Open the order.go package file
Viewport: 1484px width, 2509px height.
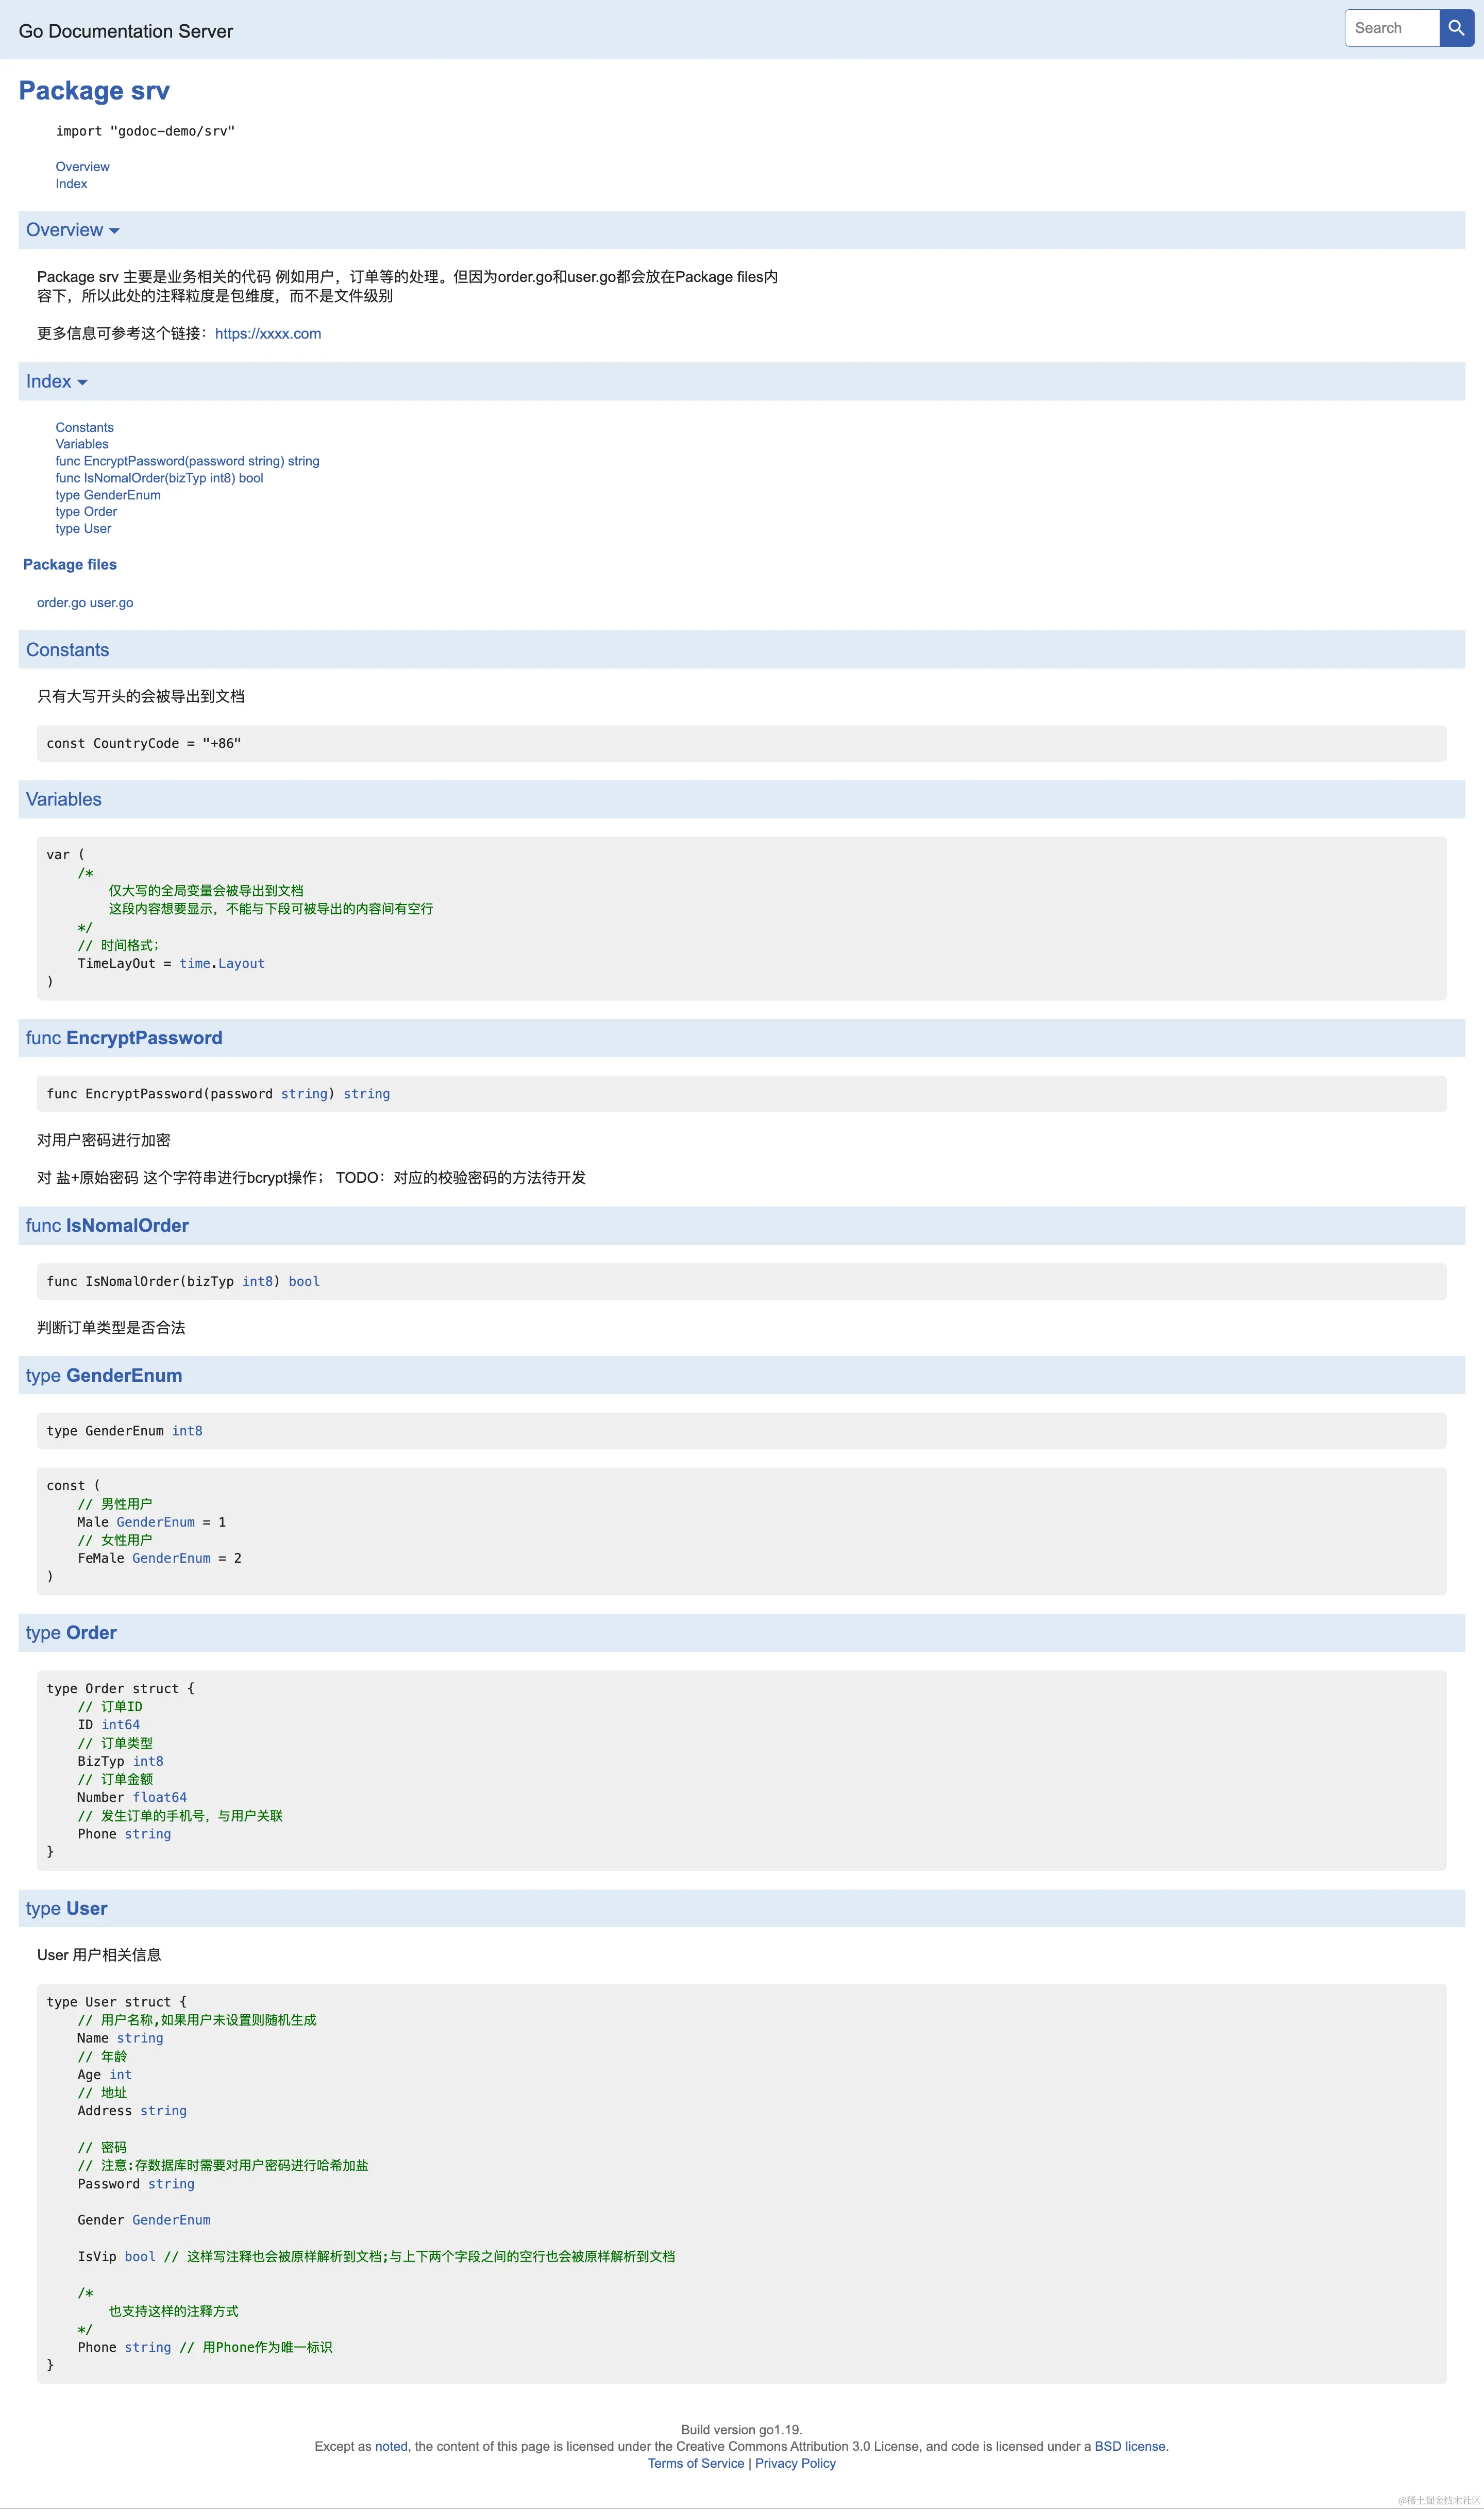coord(61,603)
